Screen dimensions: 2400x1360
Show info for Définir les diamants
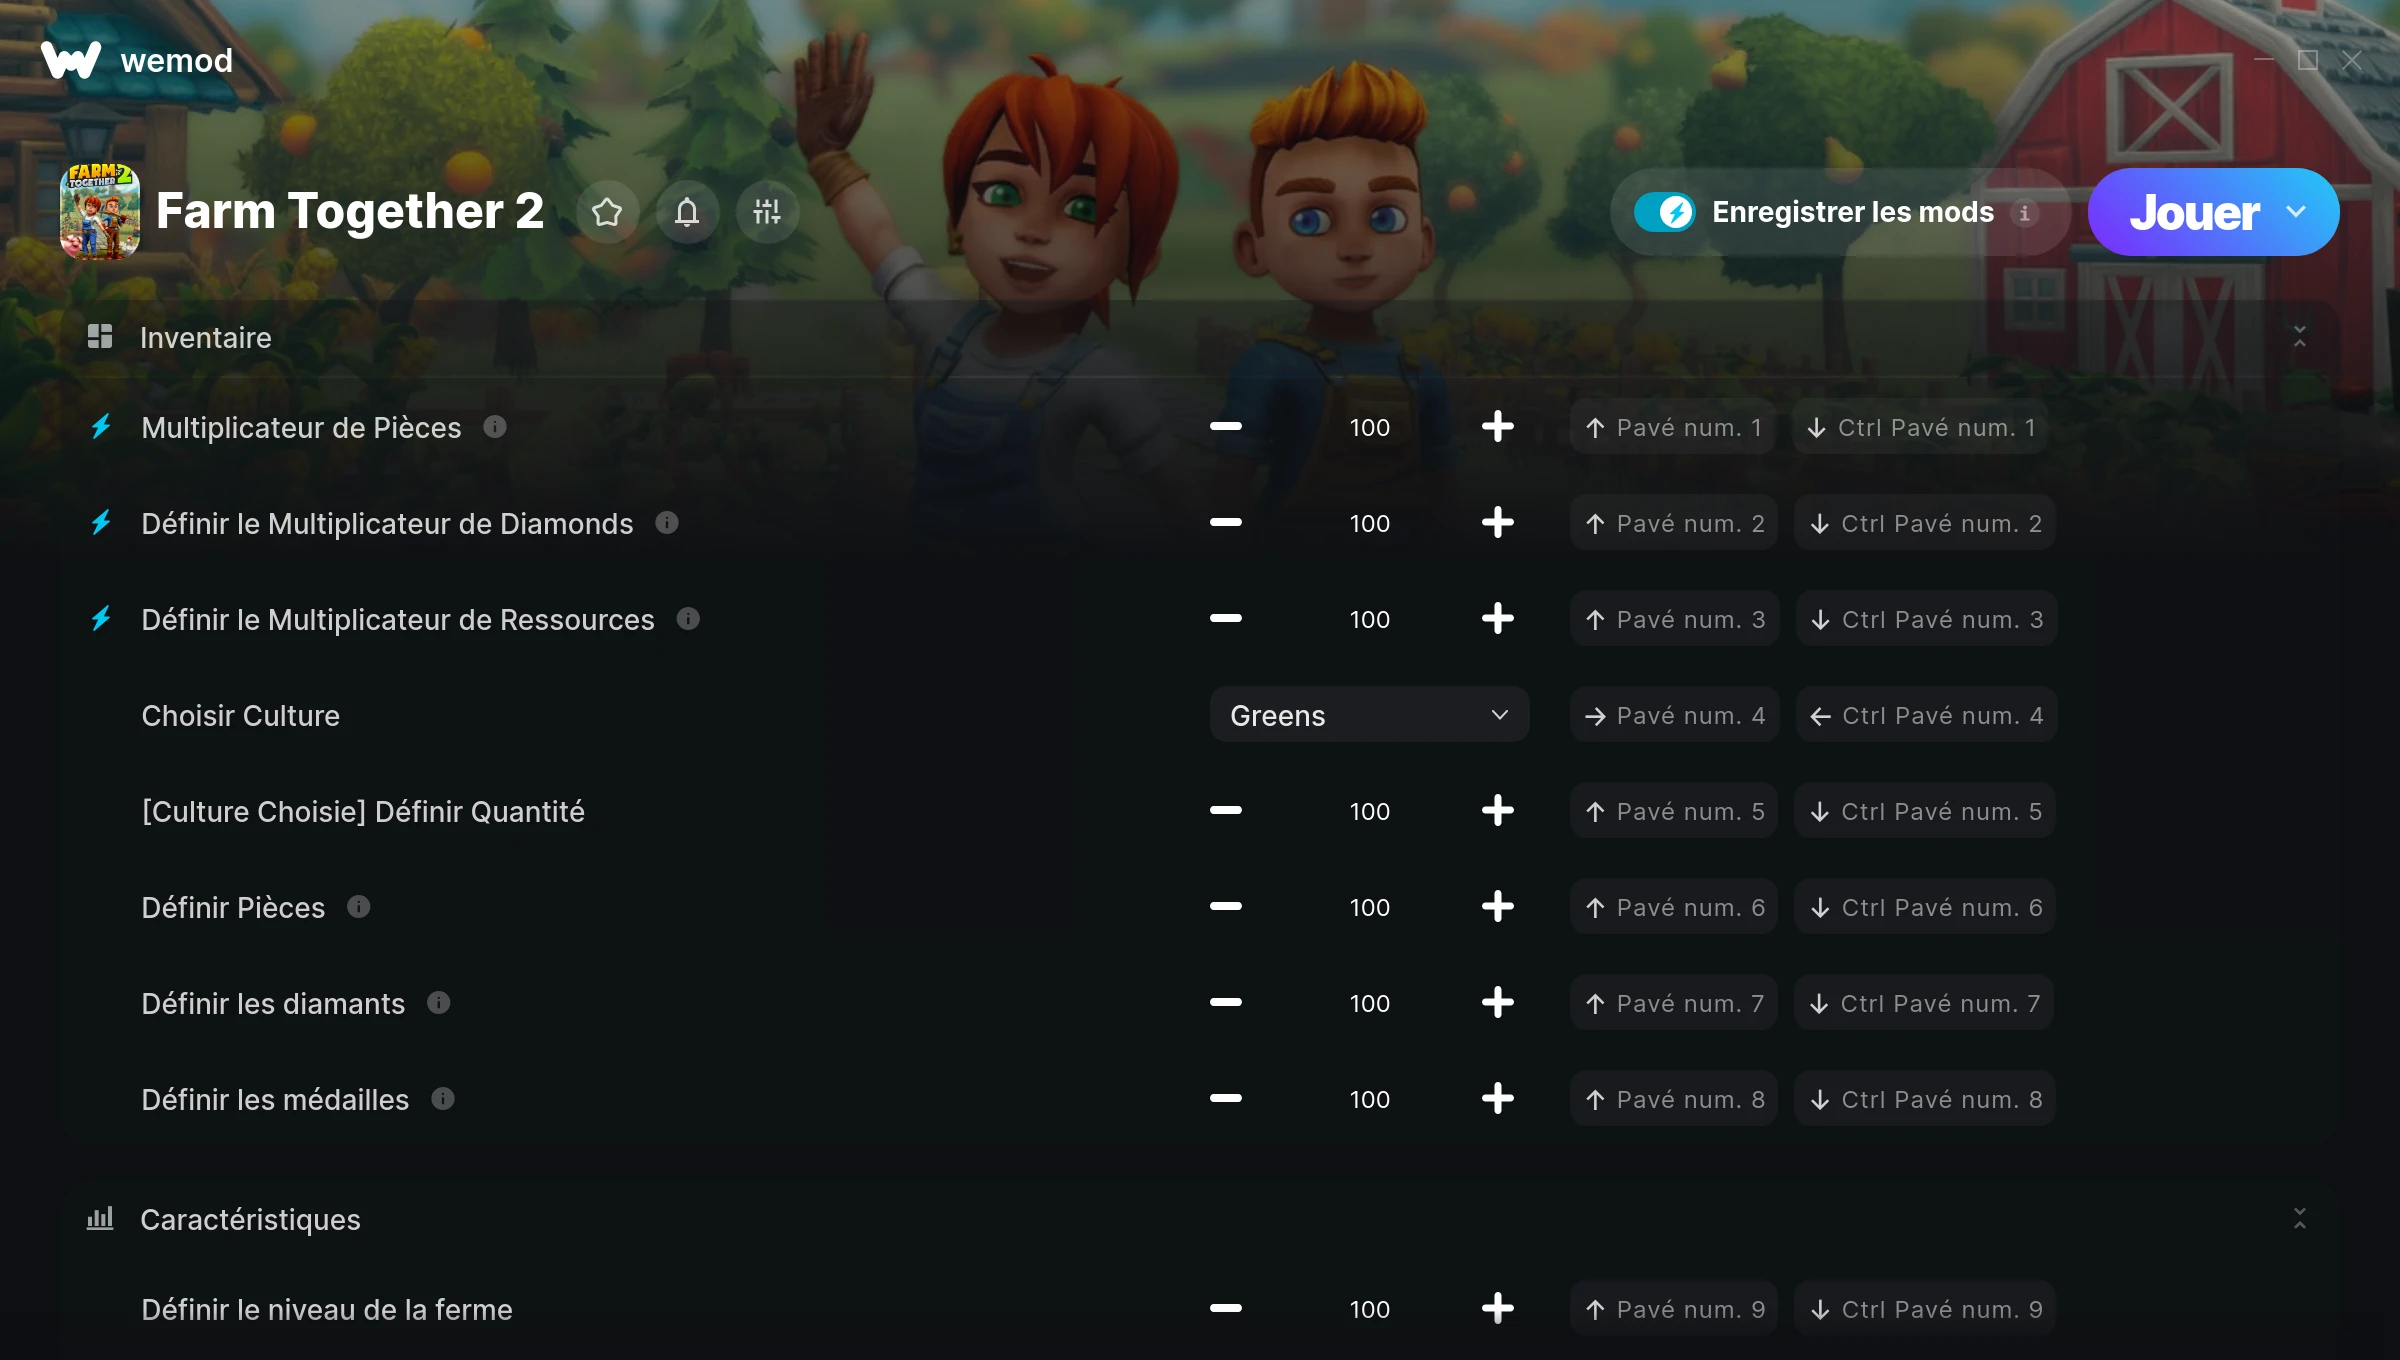coord(439,1003)
